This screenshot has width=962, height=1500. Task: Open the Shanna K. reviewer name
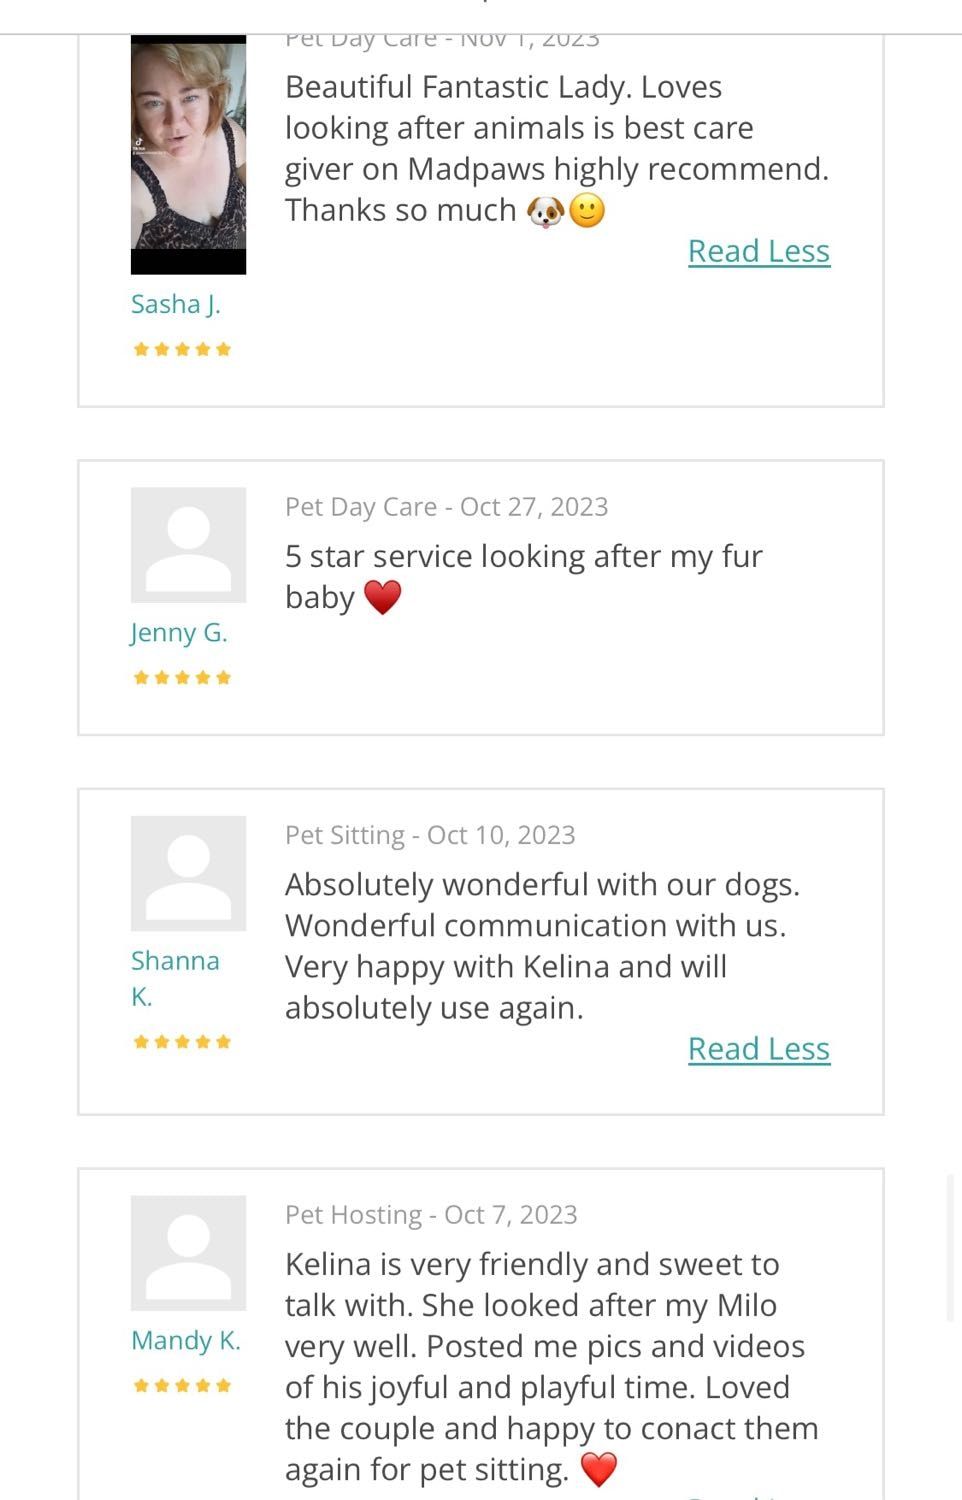[175, 979]
